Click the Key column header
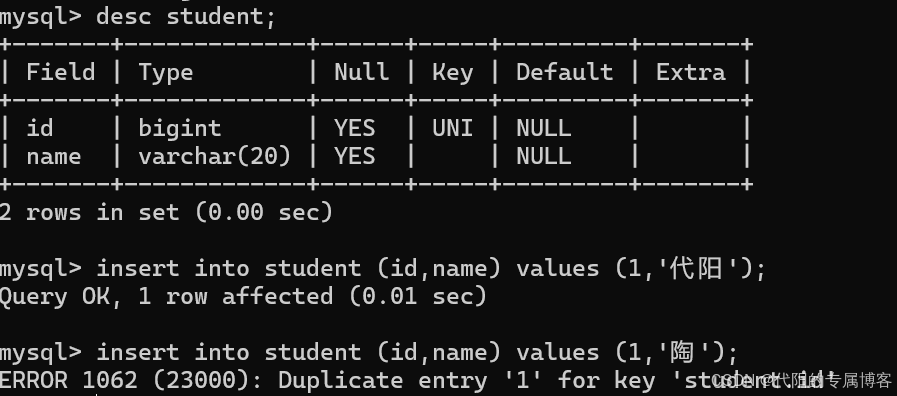Screen dimensions: 897x396 (x=453, y=73)
